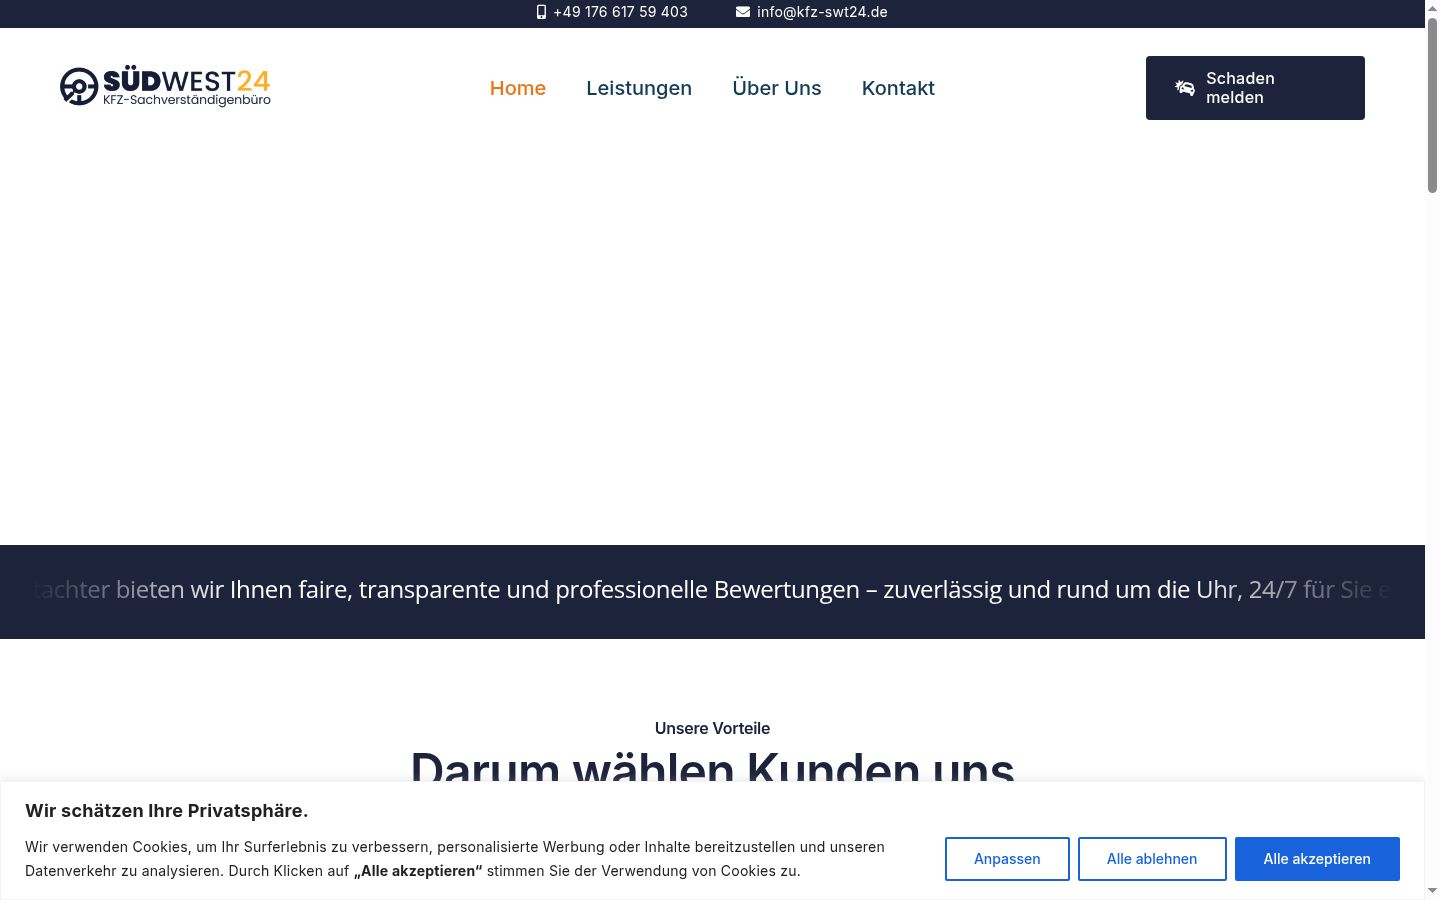Click the car crash icon in Schaden melden
This screenshot has height=900, width=1440.
click(1185, 88)
